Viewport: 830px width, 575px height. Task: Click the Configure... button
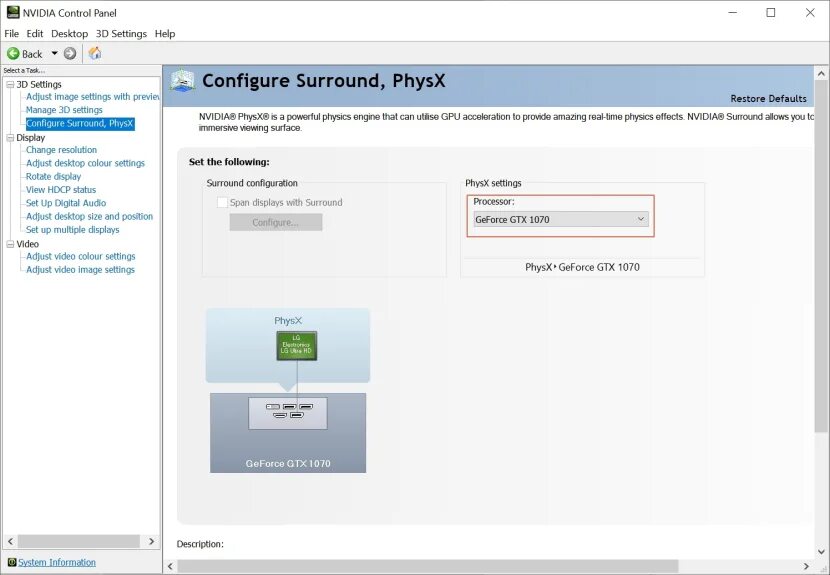coord(276,222)
